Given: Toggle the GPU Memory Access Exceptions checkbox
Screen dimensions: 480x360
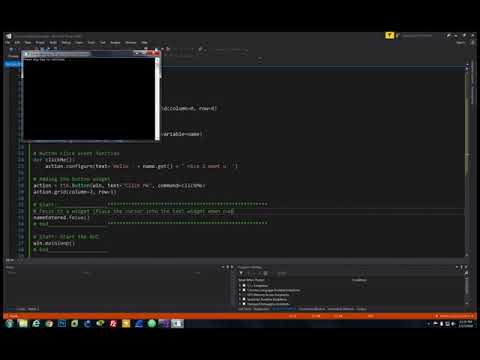Looking at the screenshot, I should pyautogui.click(x=244, y=295).
